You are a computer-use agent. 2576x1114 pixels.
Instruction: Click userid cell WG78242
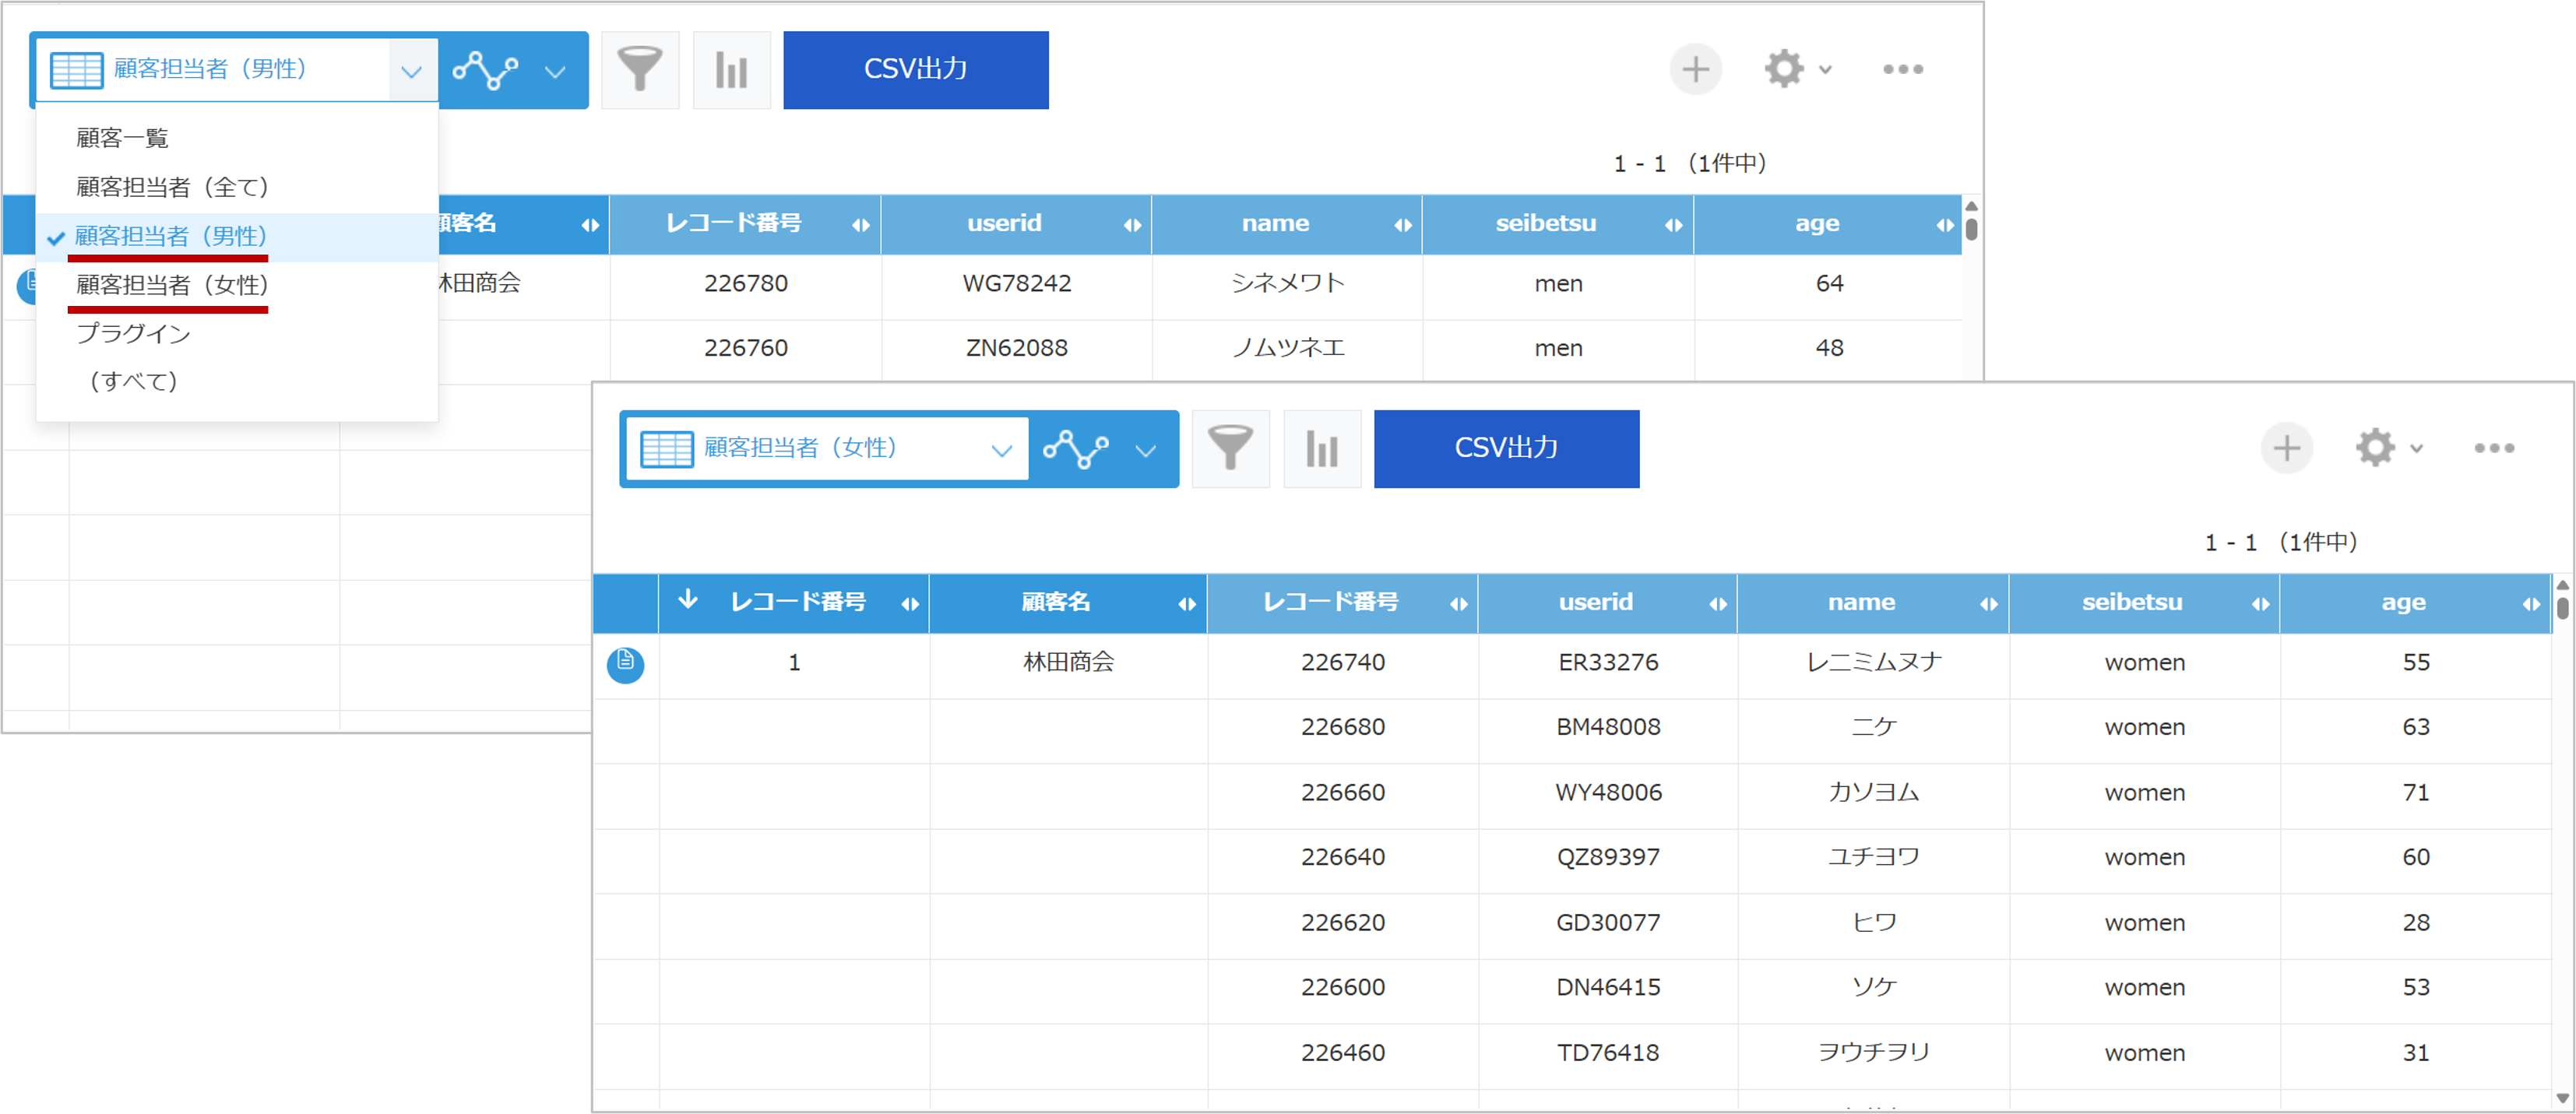click(x=1017, y=284)
